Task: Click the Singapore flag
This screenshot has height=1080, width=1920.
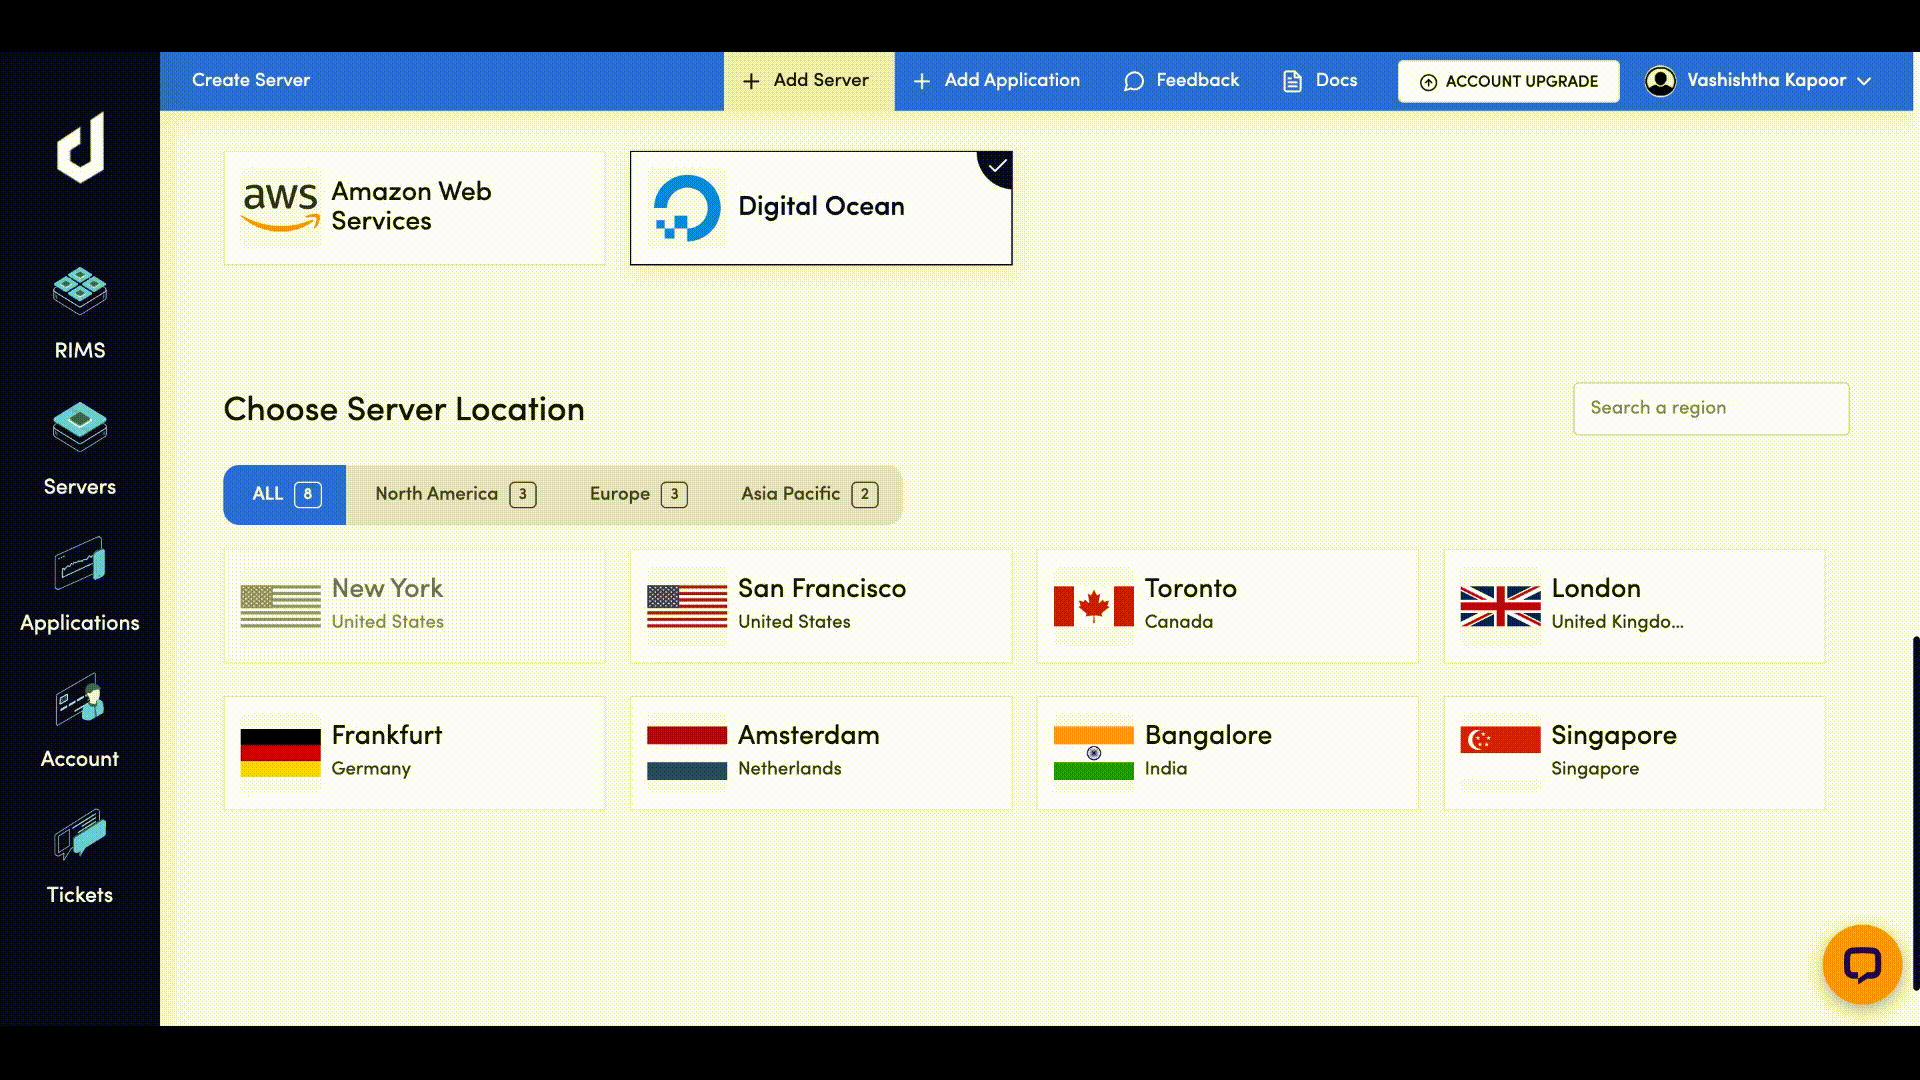Action: [x=1500, y=753]
